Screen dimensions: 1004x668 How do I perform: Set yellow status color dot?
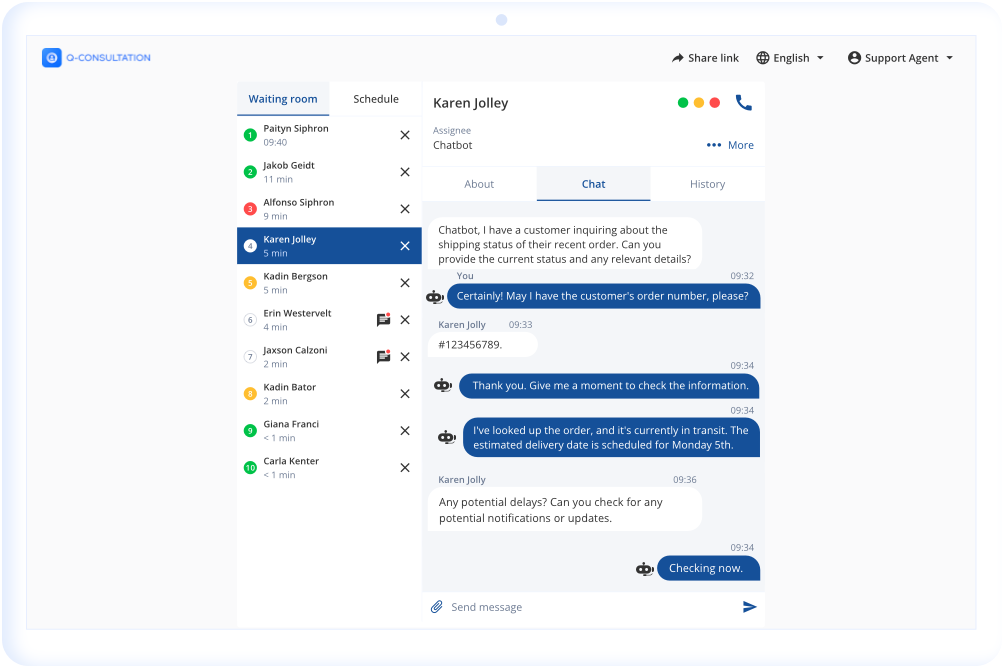699,102
